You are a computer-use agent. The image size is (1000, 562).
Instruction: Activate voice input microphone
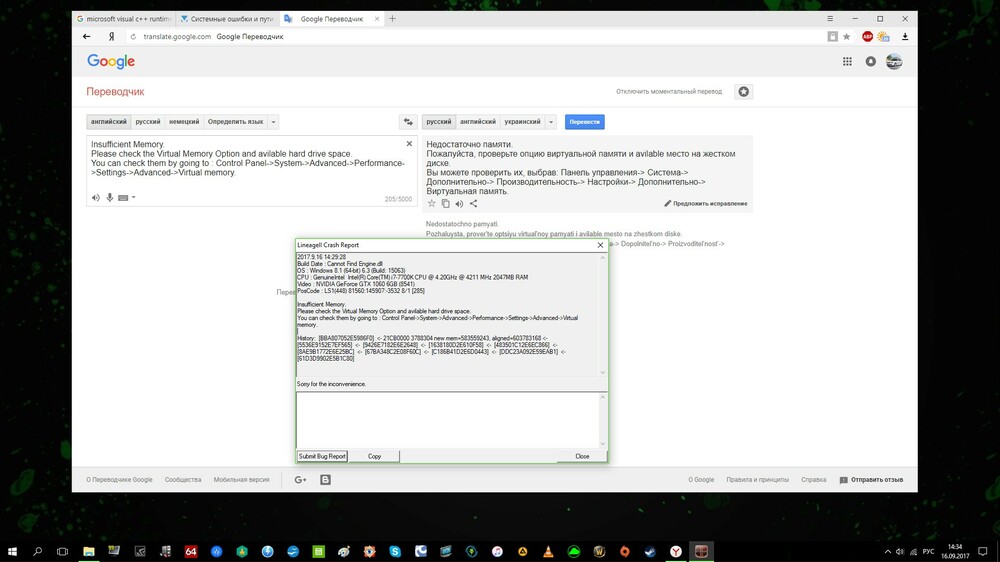[110, 198]
